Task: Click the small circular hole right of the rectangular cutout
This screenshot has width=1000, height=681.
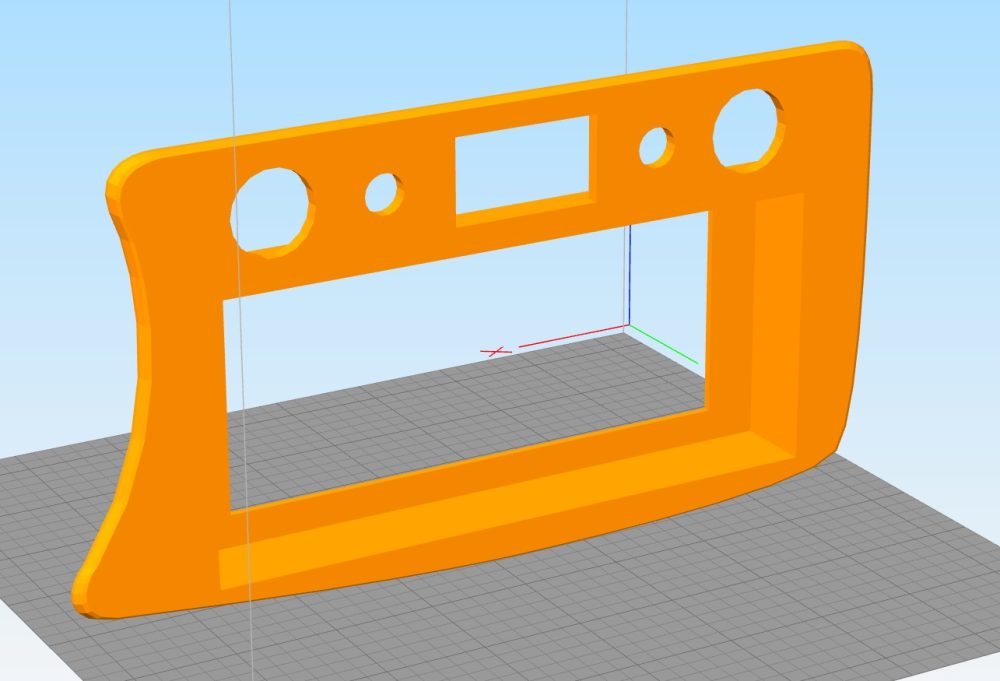Action: (x=654, y=147)
